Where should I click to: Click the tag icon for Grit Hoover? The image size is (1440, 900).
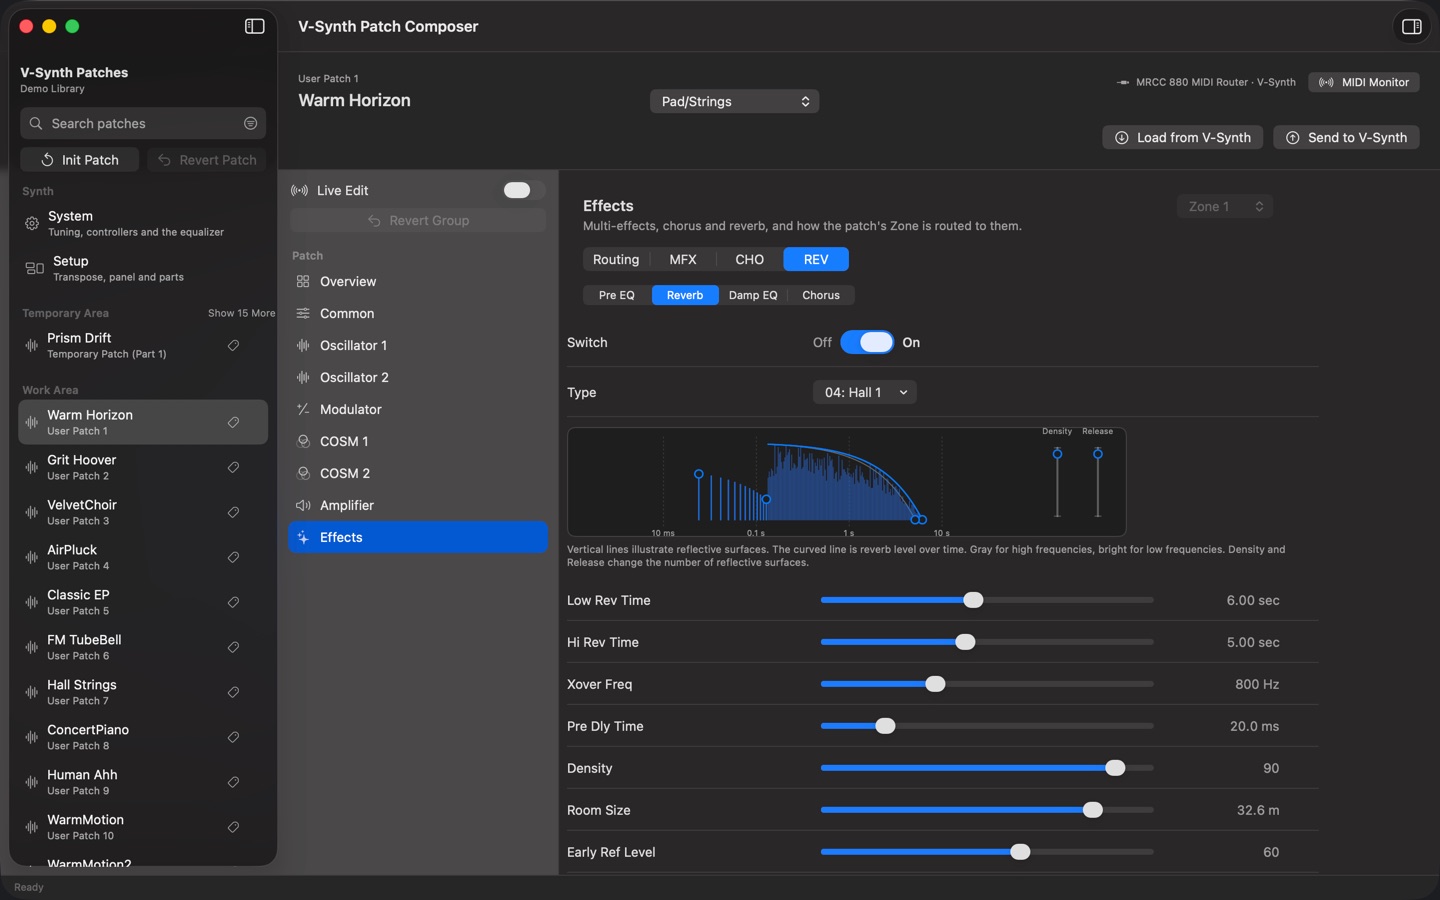coord(233,467)
